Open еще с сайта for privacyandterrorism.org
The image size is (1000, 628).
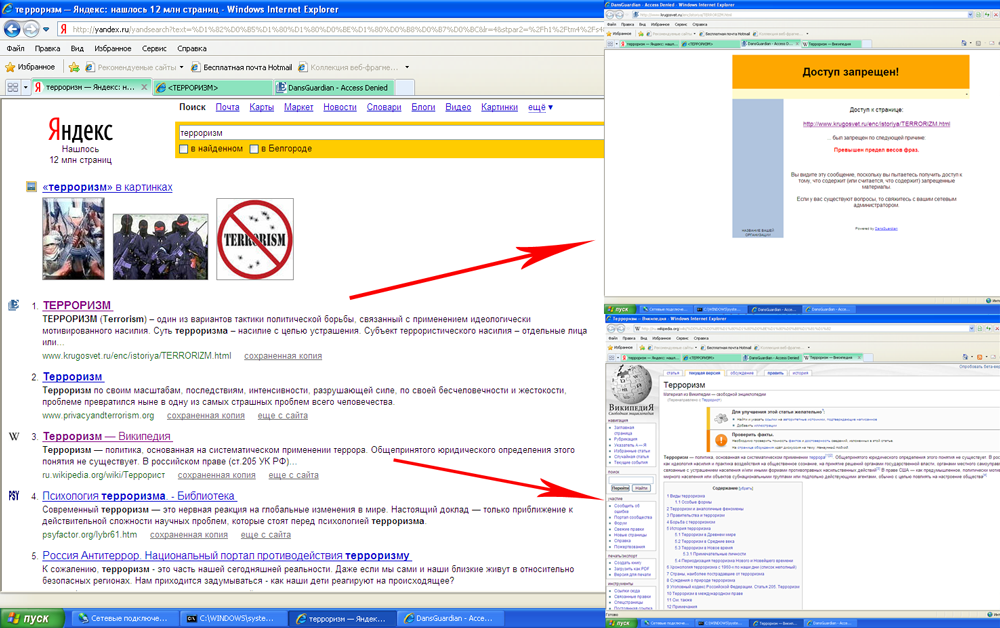[x=283, y=415]
